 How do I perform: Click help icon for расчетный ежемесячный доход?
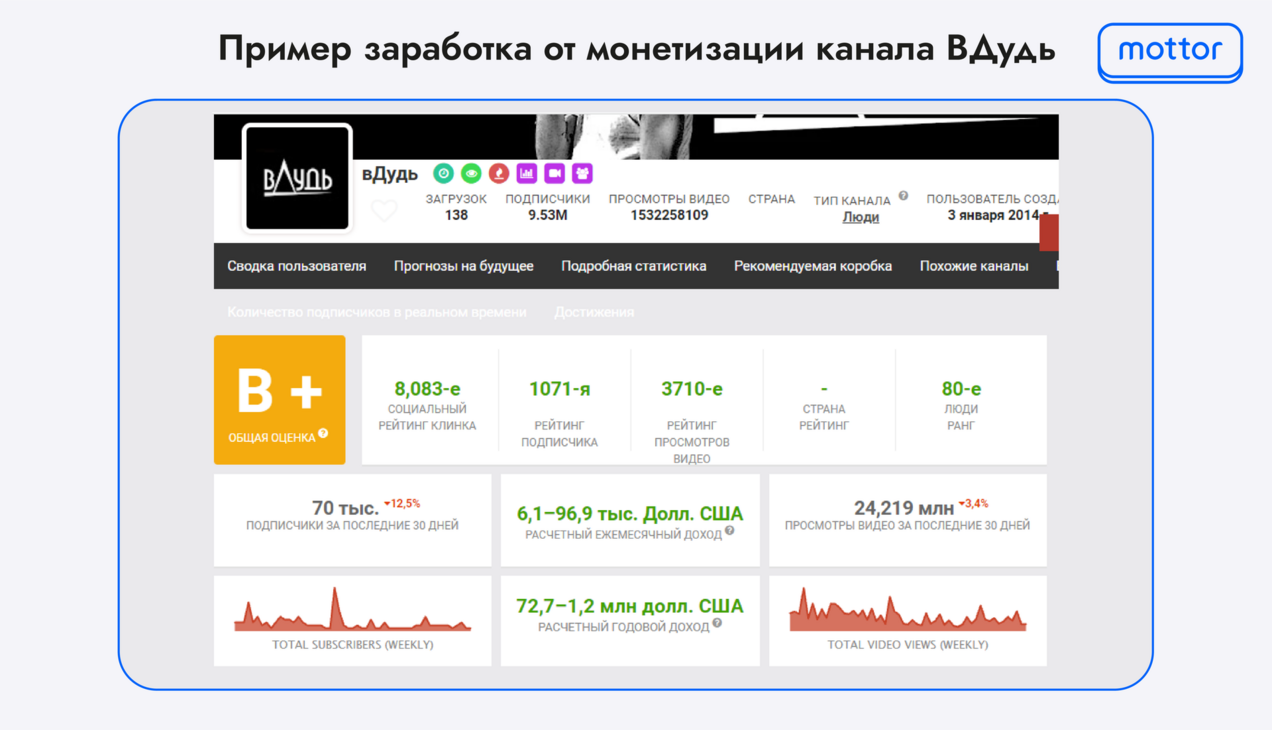(x=730, y=531)
